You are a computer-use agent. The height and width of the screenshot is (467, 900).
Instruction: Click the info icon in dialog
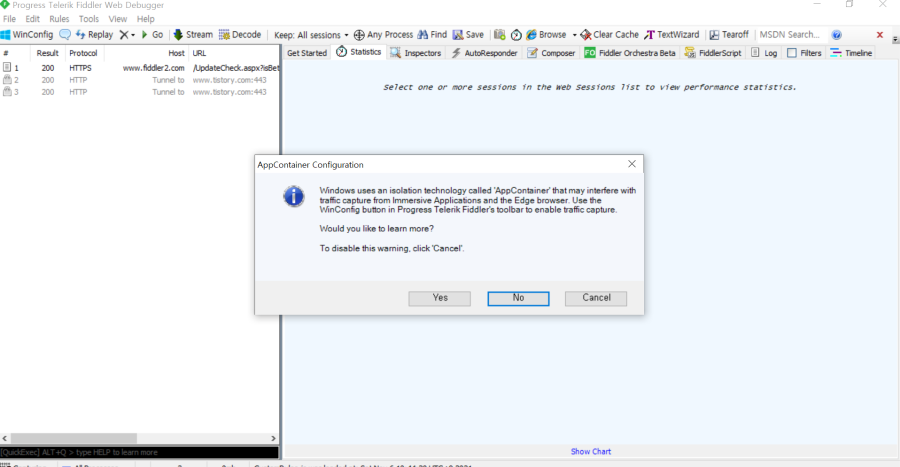tap(293, 197)
